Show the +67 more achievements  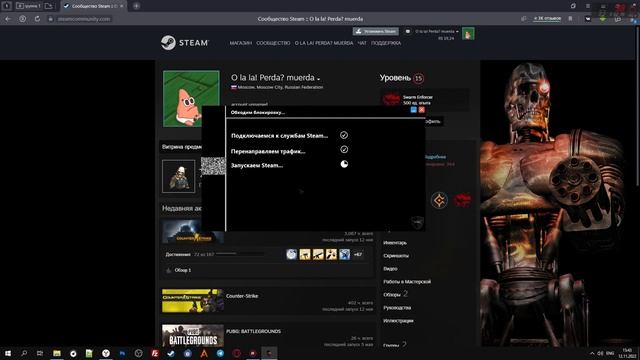358,254
